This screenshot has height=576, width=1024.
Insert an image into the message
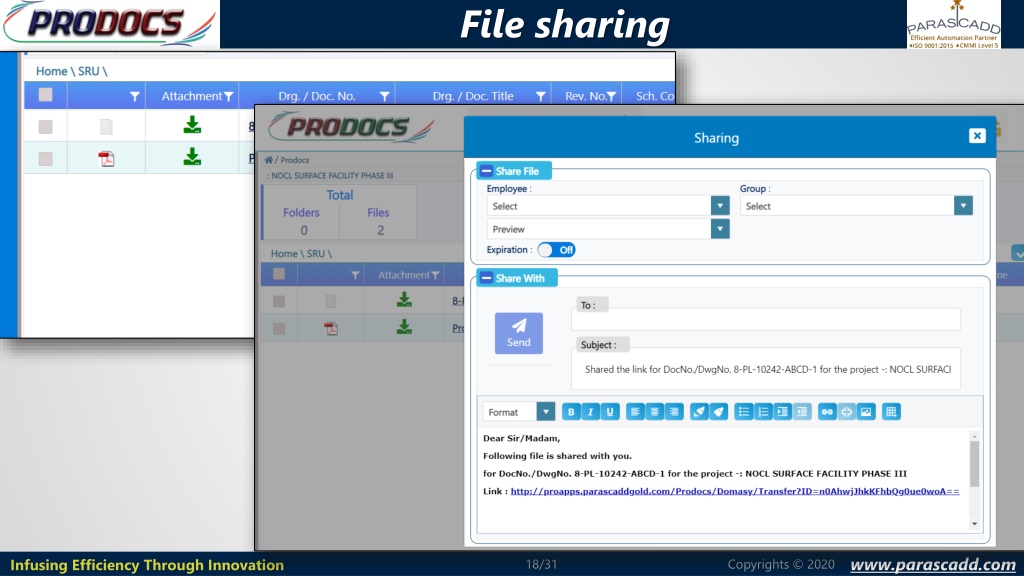pos(866,412)
